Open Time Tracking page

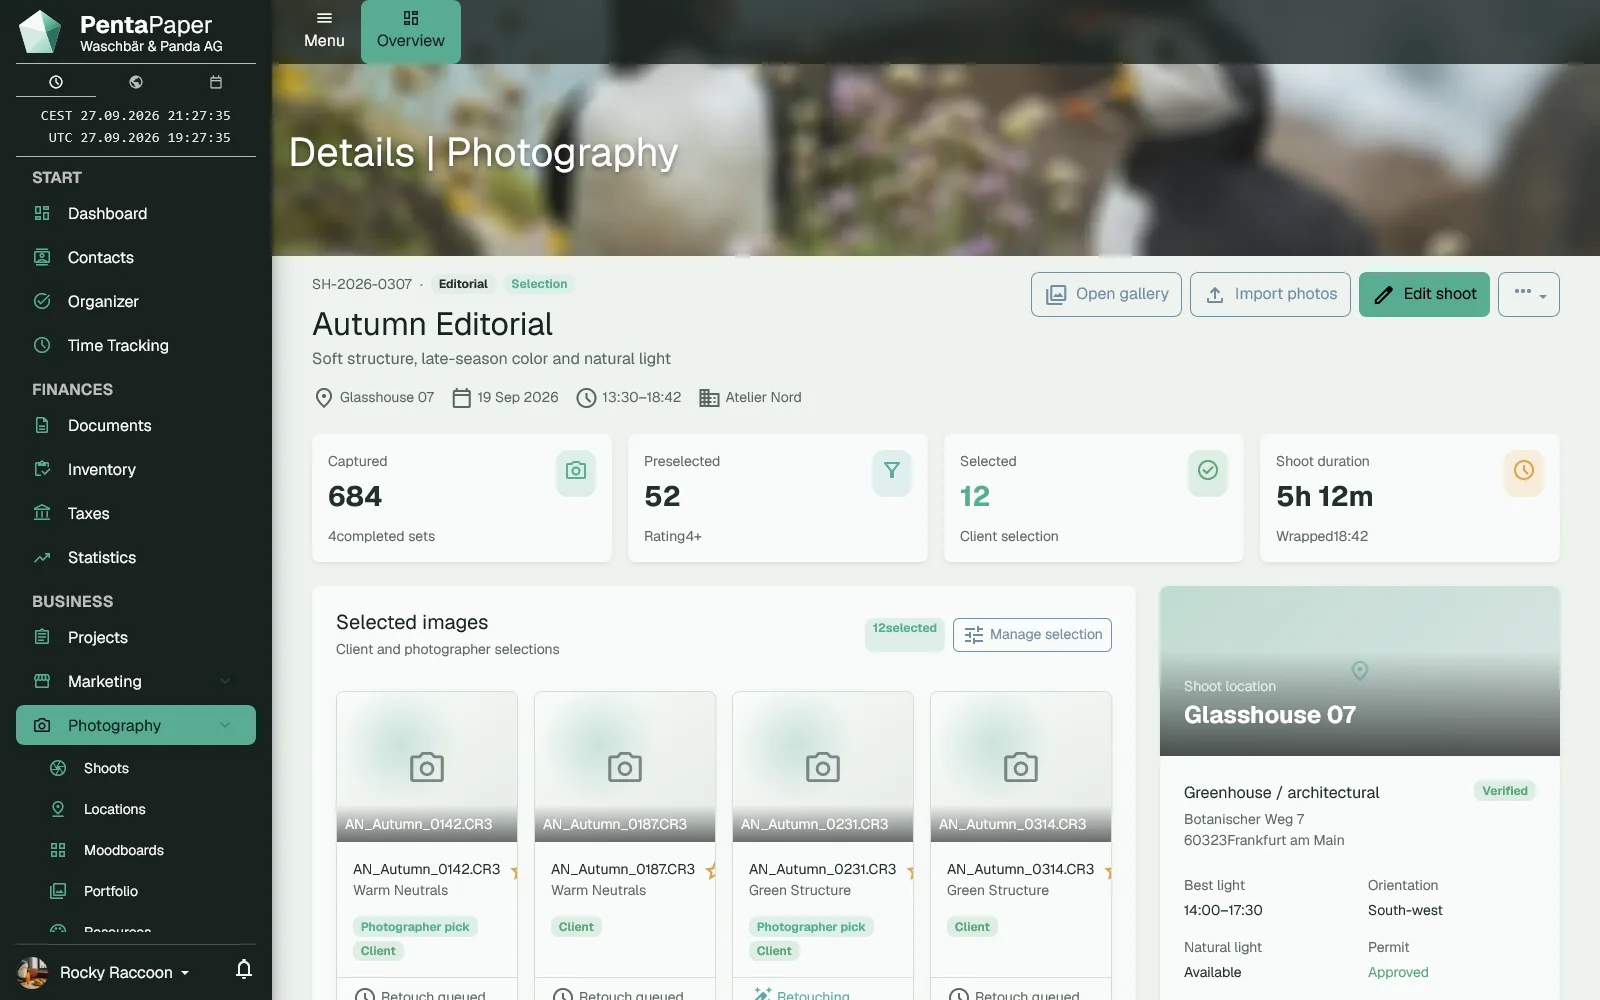coord(136,345)
